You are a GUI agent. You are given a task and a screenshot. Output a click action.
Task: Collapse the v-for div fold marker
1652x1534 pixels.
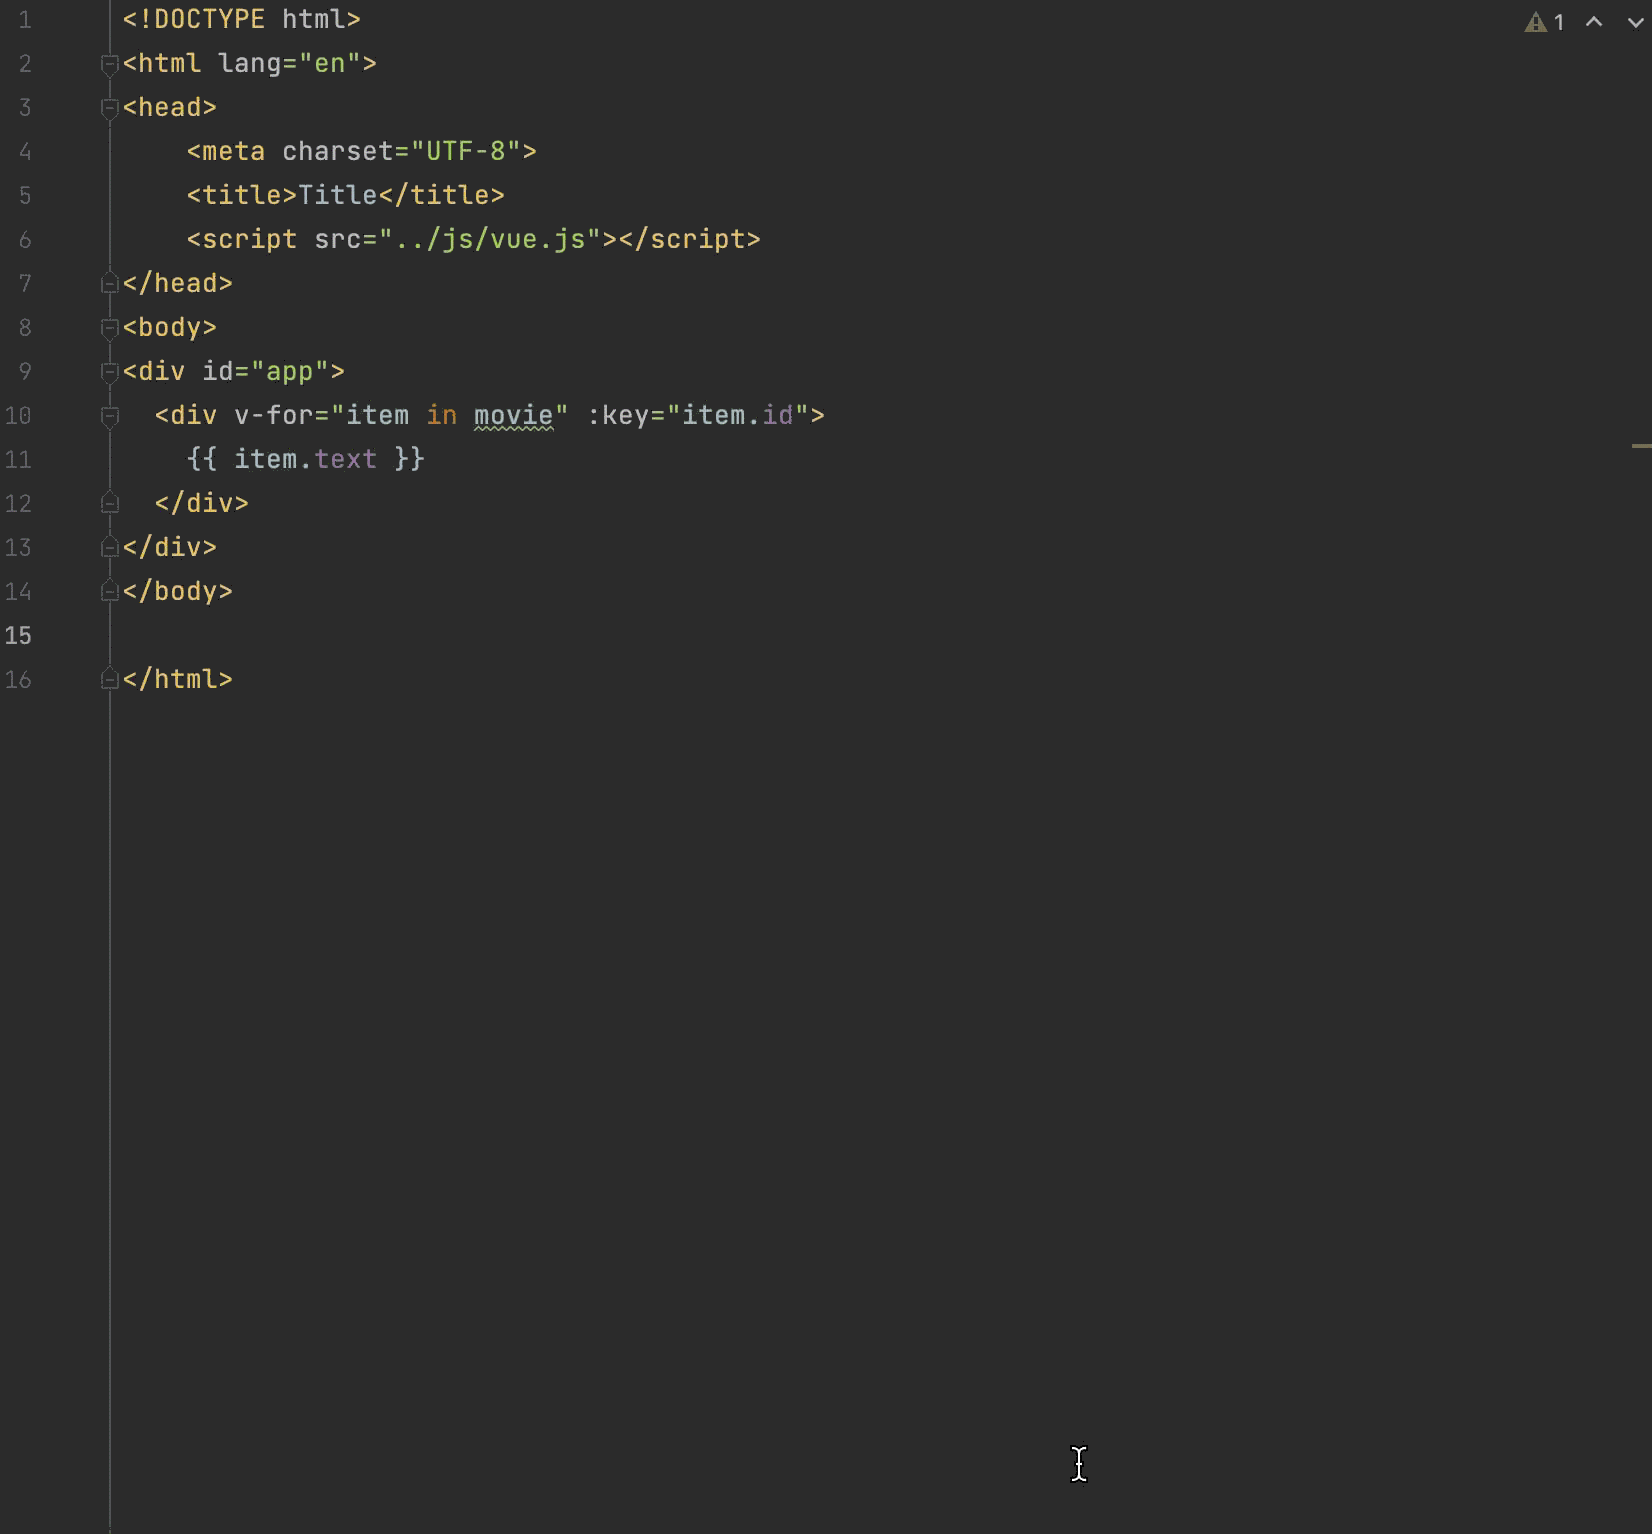tap(110, 416)
